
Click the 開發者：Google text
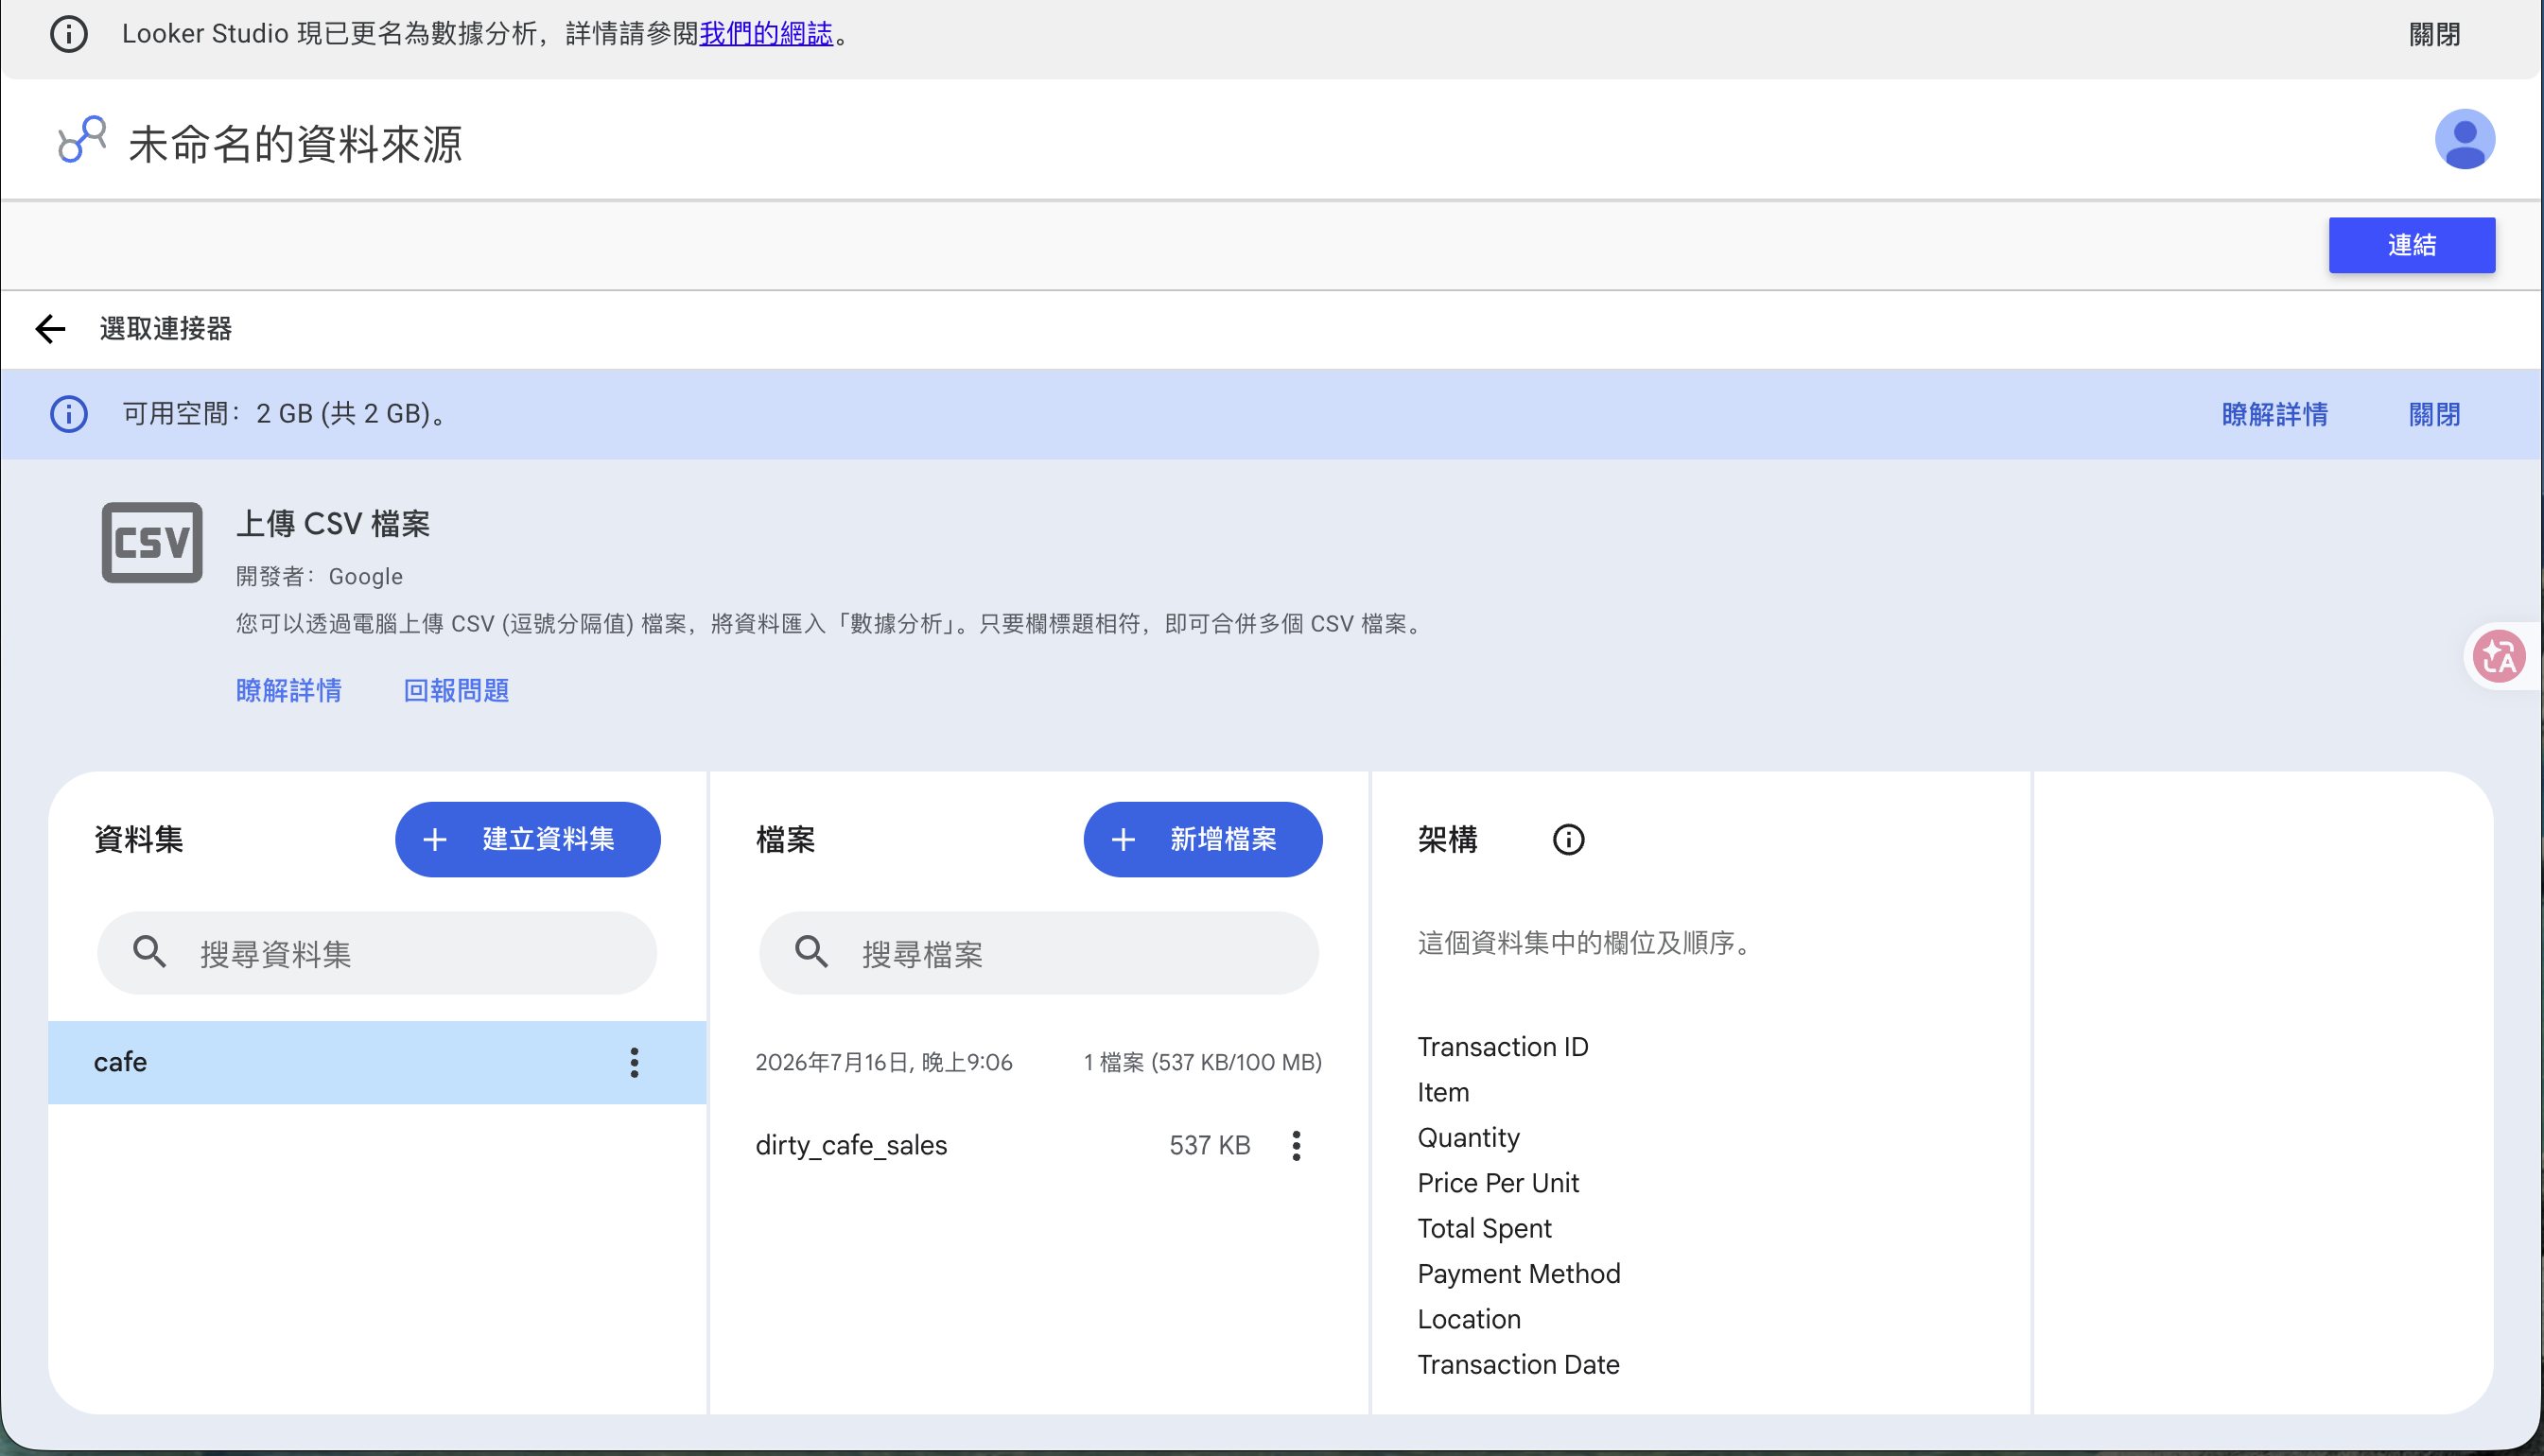pyautogui.click(x=319, y=576)
